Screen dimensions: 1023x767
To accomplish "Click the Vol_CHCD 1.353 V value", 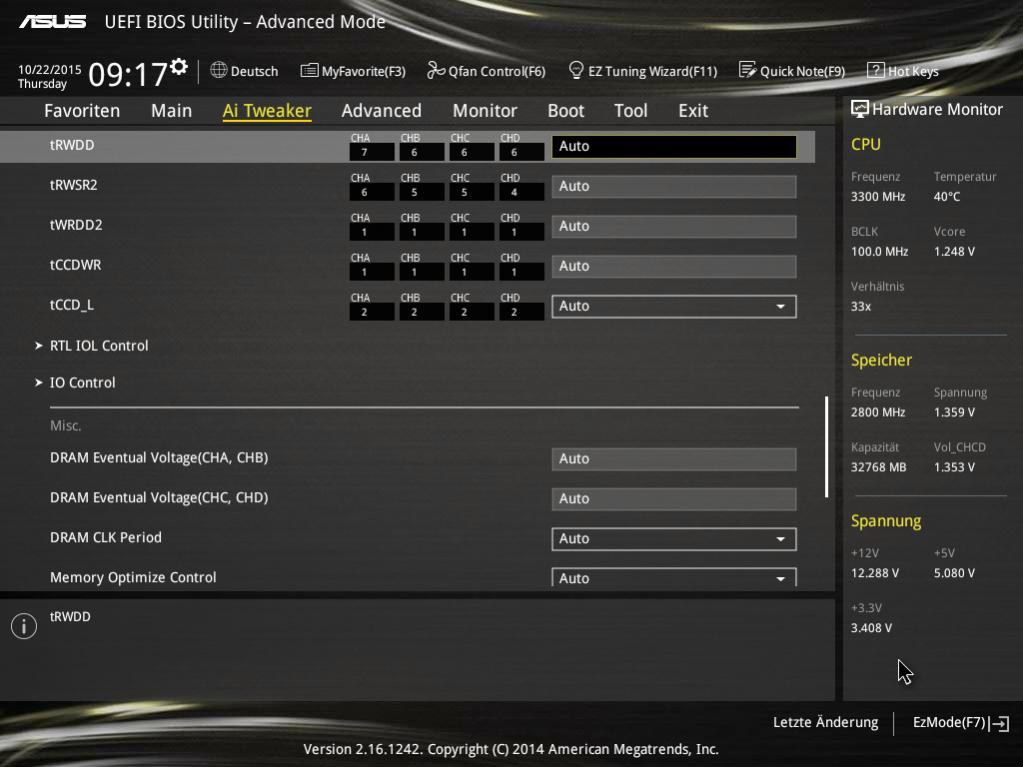I will coord(954,468).
